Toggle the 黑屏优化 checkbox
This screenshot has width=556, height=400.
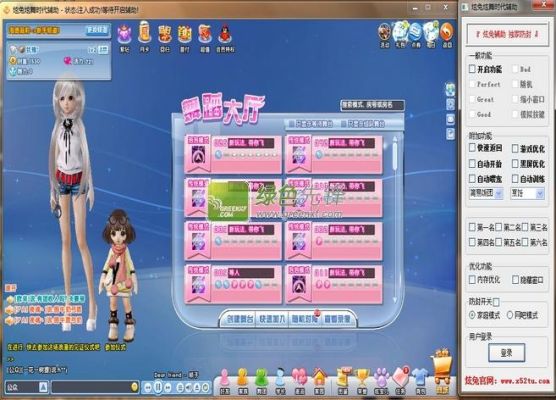click(x=515, y=163)
